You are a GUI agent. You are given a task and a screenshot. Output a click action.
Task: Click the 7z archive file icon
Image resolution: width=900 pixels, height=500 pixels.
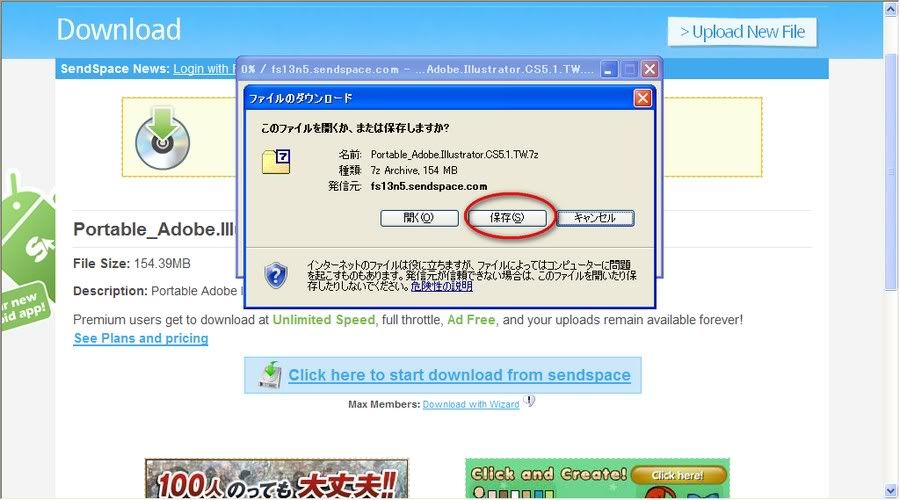[276, 161]
